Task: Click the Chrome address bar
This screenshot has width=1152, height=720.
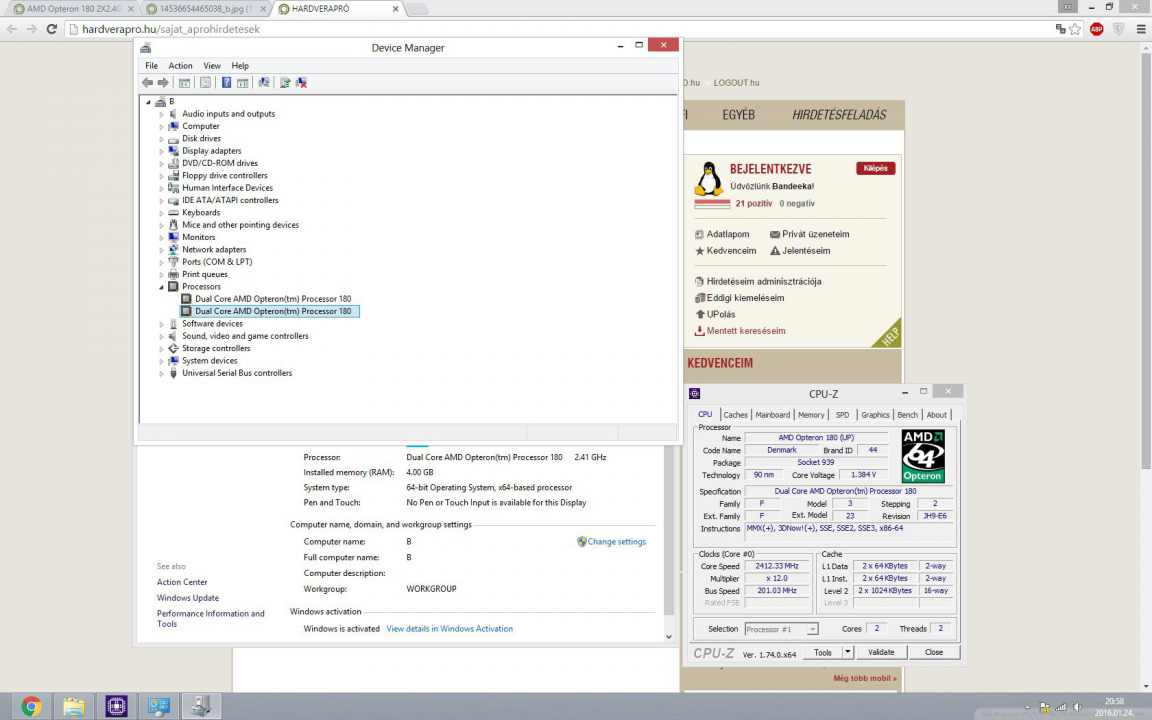Action: (558, 29)
